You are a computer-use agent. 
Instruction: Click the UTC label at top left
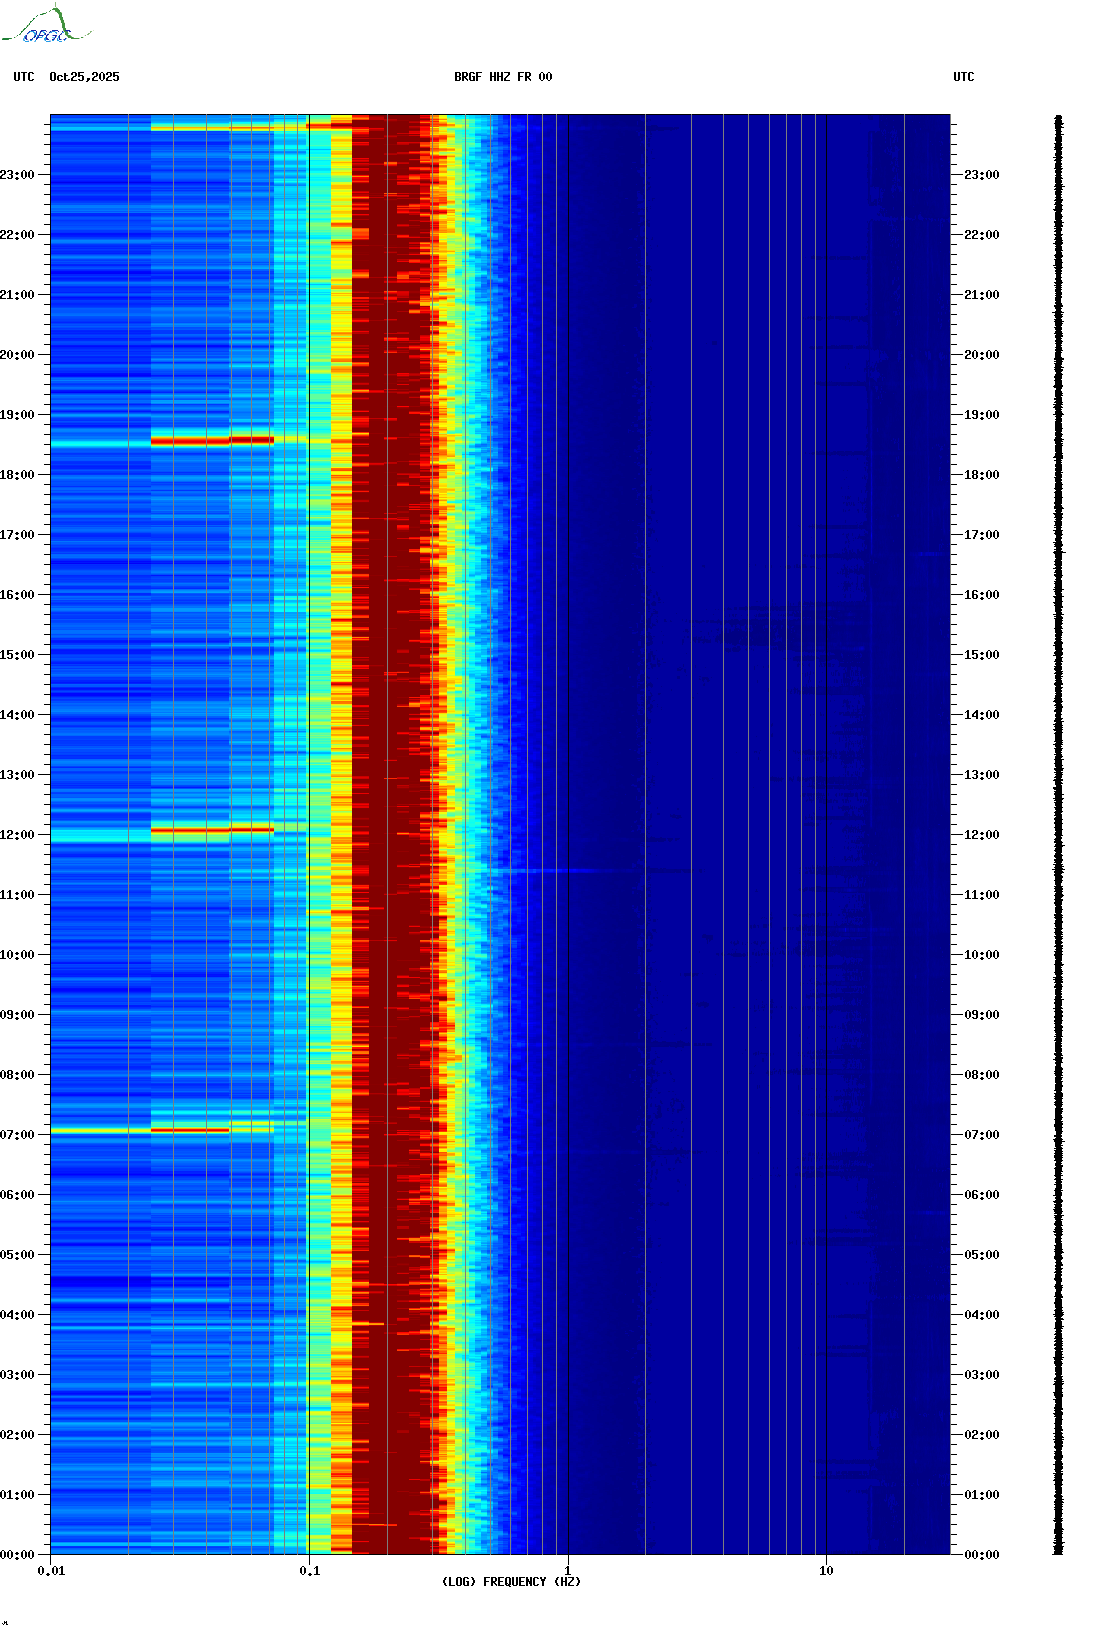[x=24, y=77]
